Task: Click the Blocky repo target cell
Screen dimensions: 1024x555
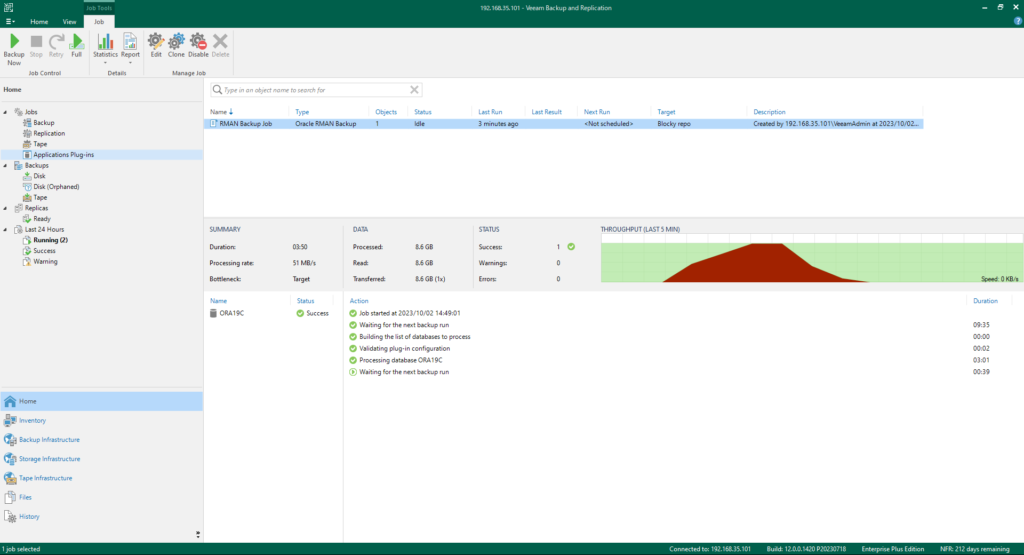Action: point(673,123)
